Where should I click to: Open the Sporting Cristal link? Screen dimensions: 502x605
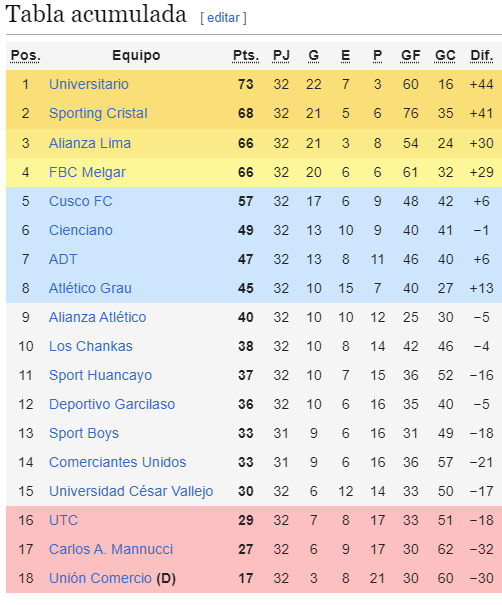[x=98, y=113]
